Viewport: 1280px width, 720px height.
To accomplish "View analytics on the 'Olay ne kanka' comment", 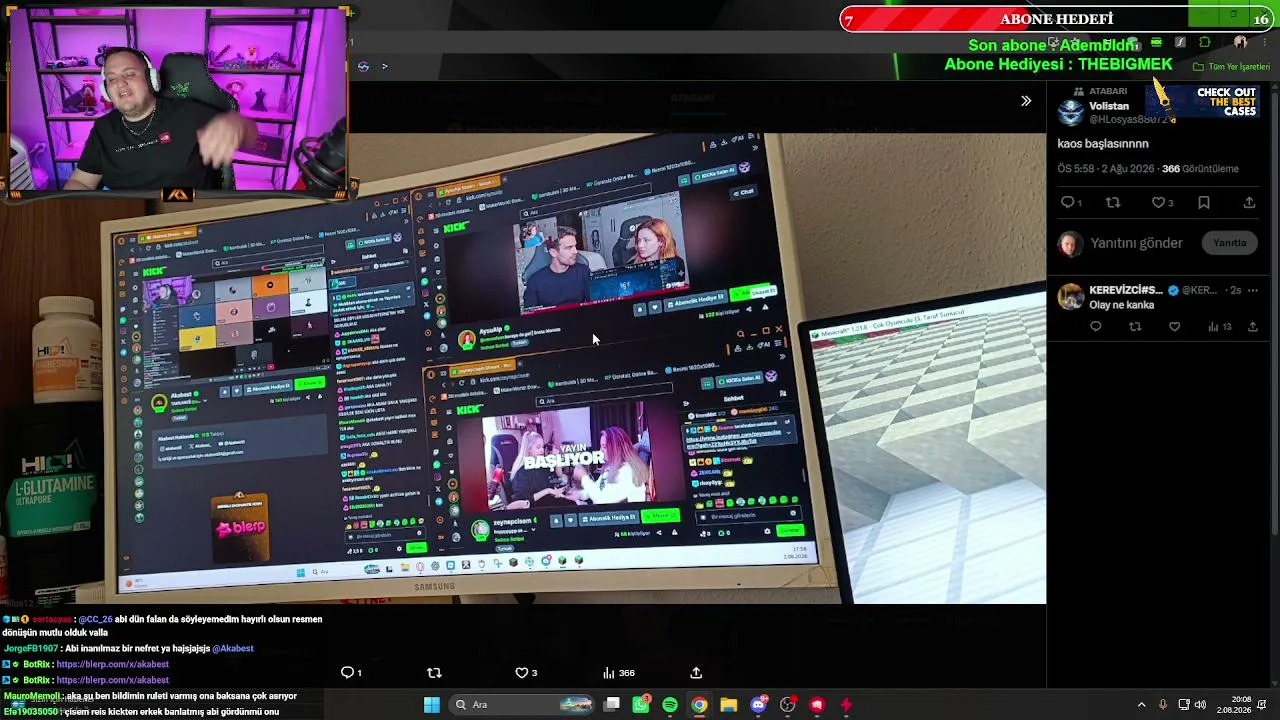I will (x=1219, y=327).
